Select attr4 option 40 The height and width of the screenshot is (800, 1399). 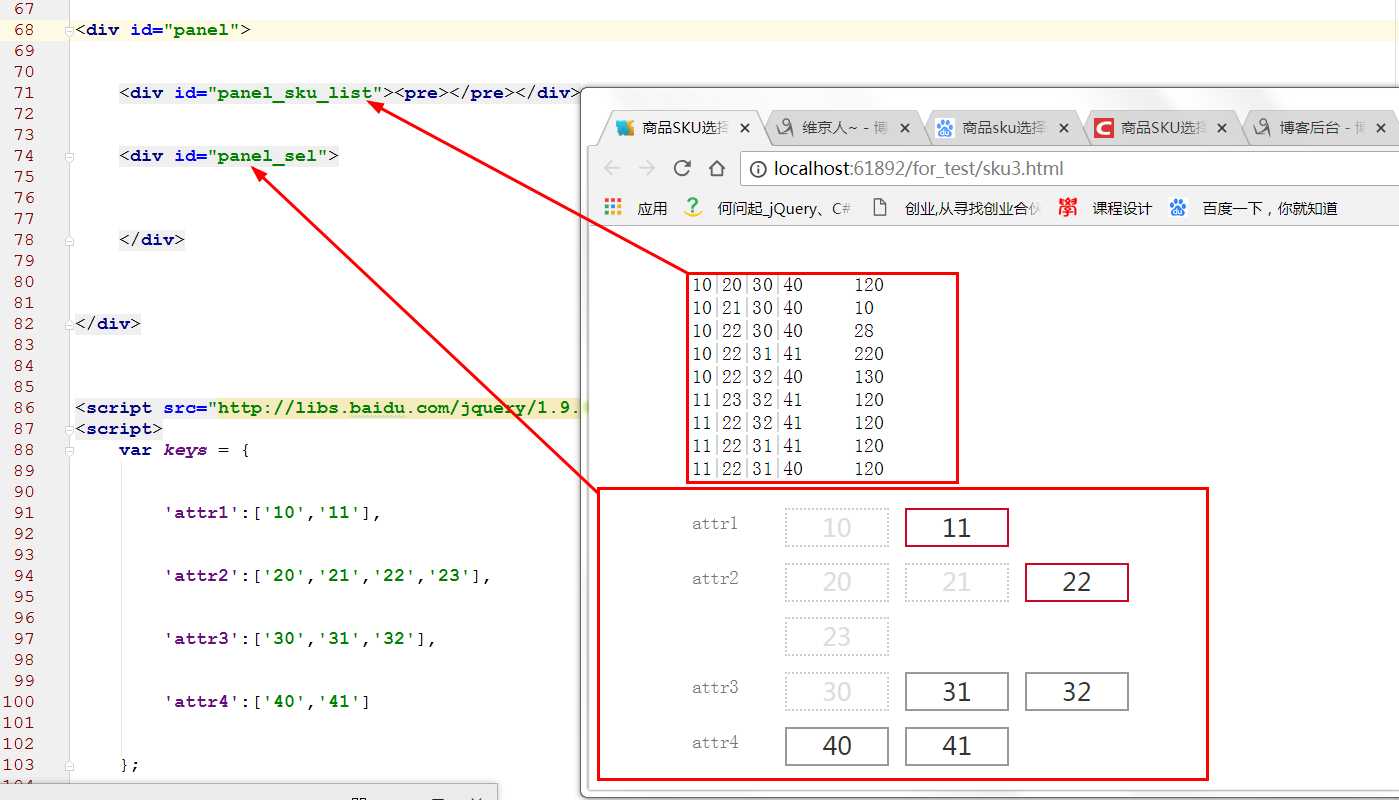837,746
